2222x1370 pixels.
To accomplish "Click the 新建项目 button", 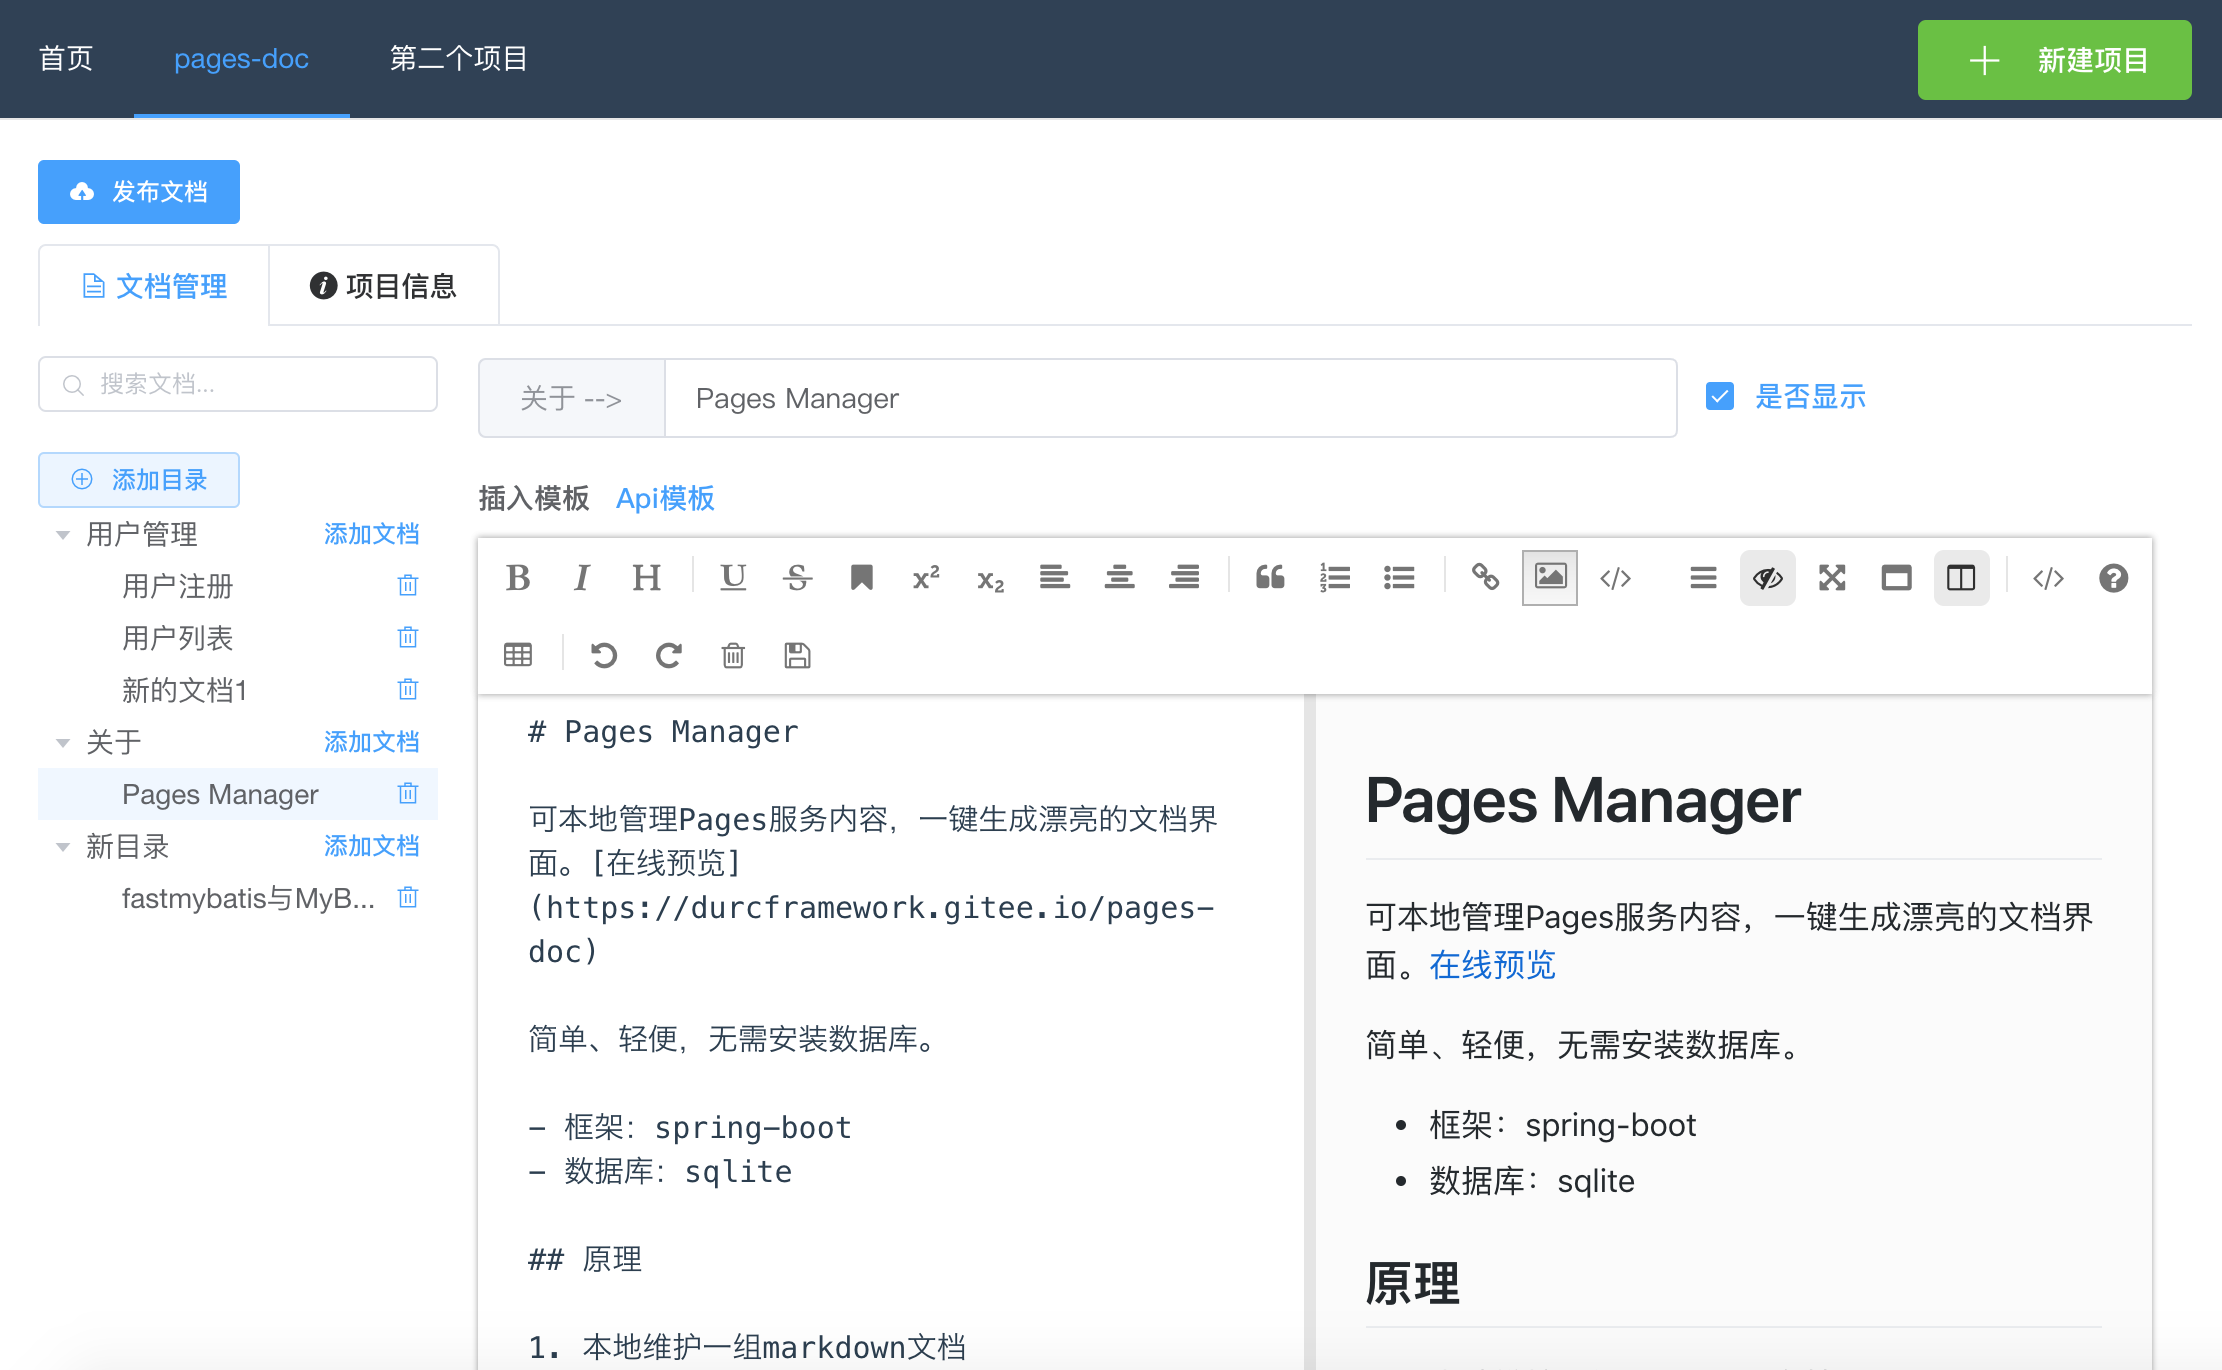I will 2054,60.
